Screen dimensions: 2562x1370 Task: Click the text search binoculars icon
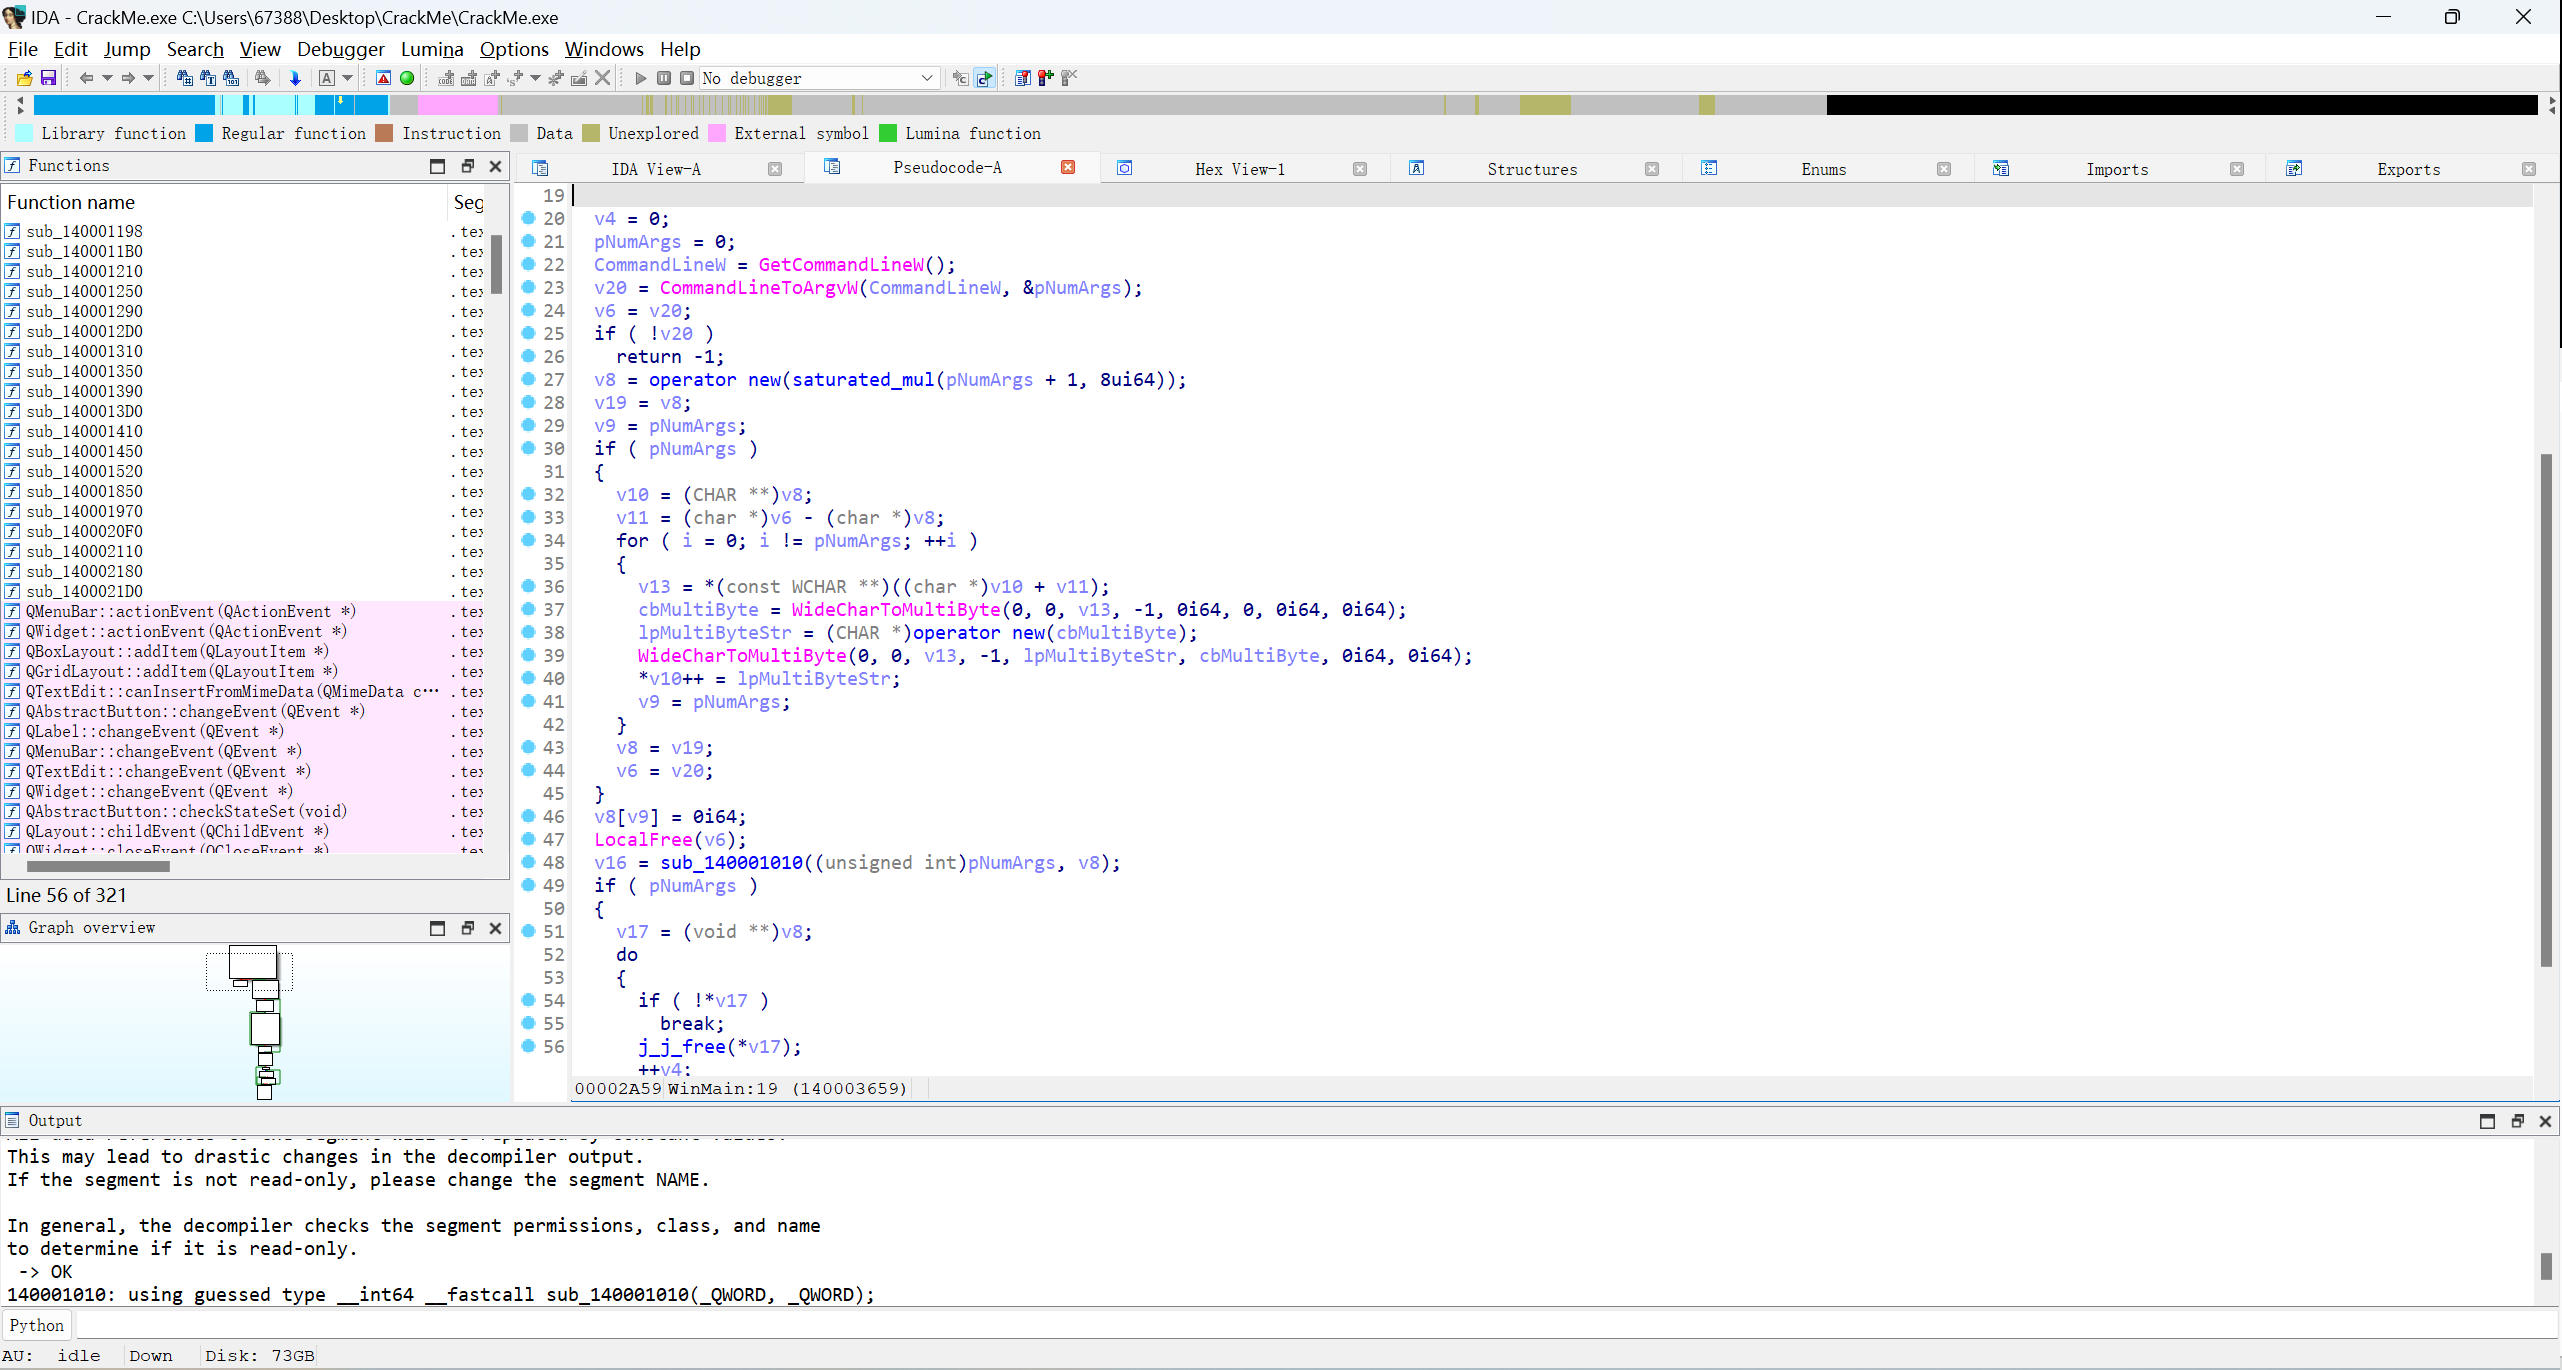click(x=208, y=78)
